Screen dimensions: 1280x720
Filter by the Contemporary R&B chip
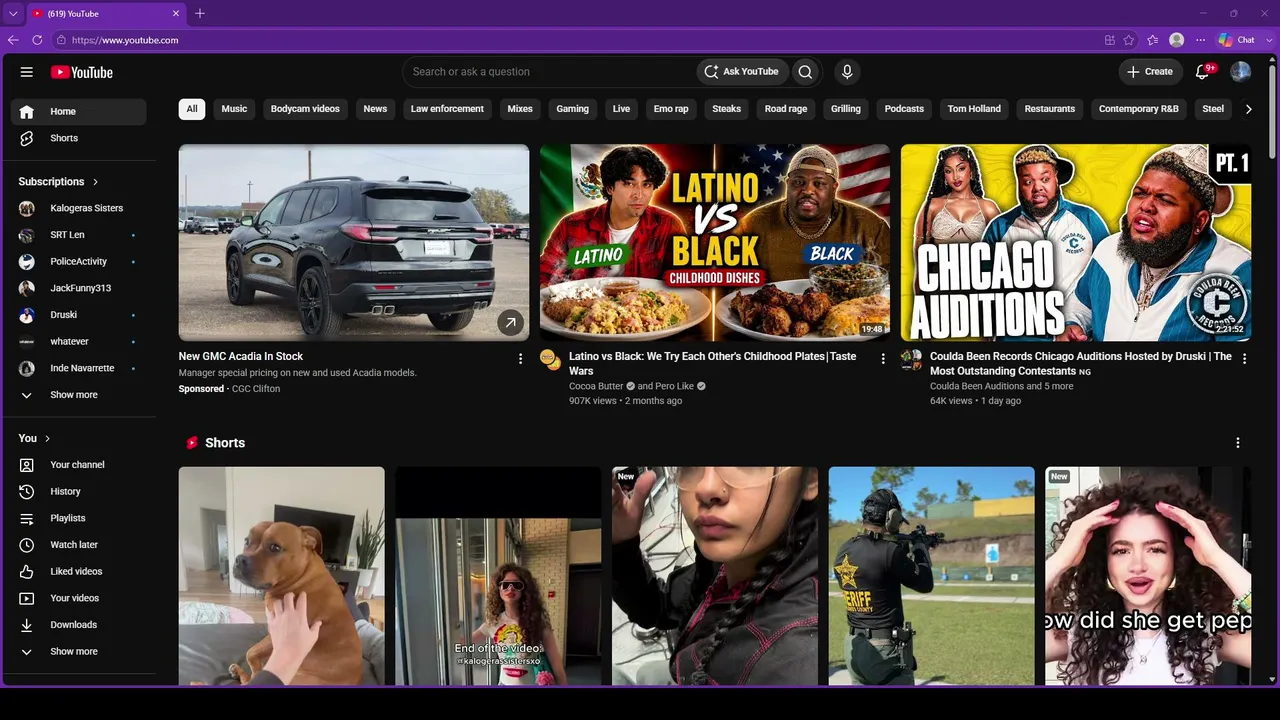1139,109
